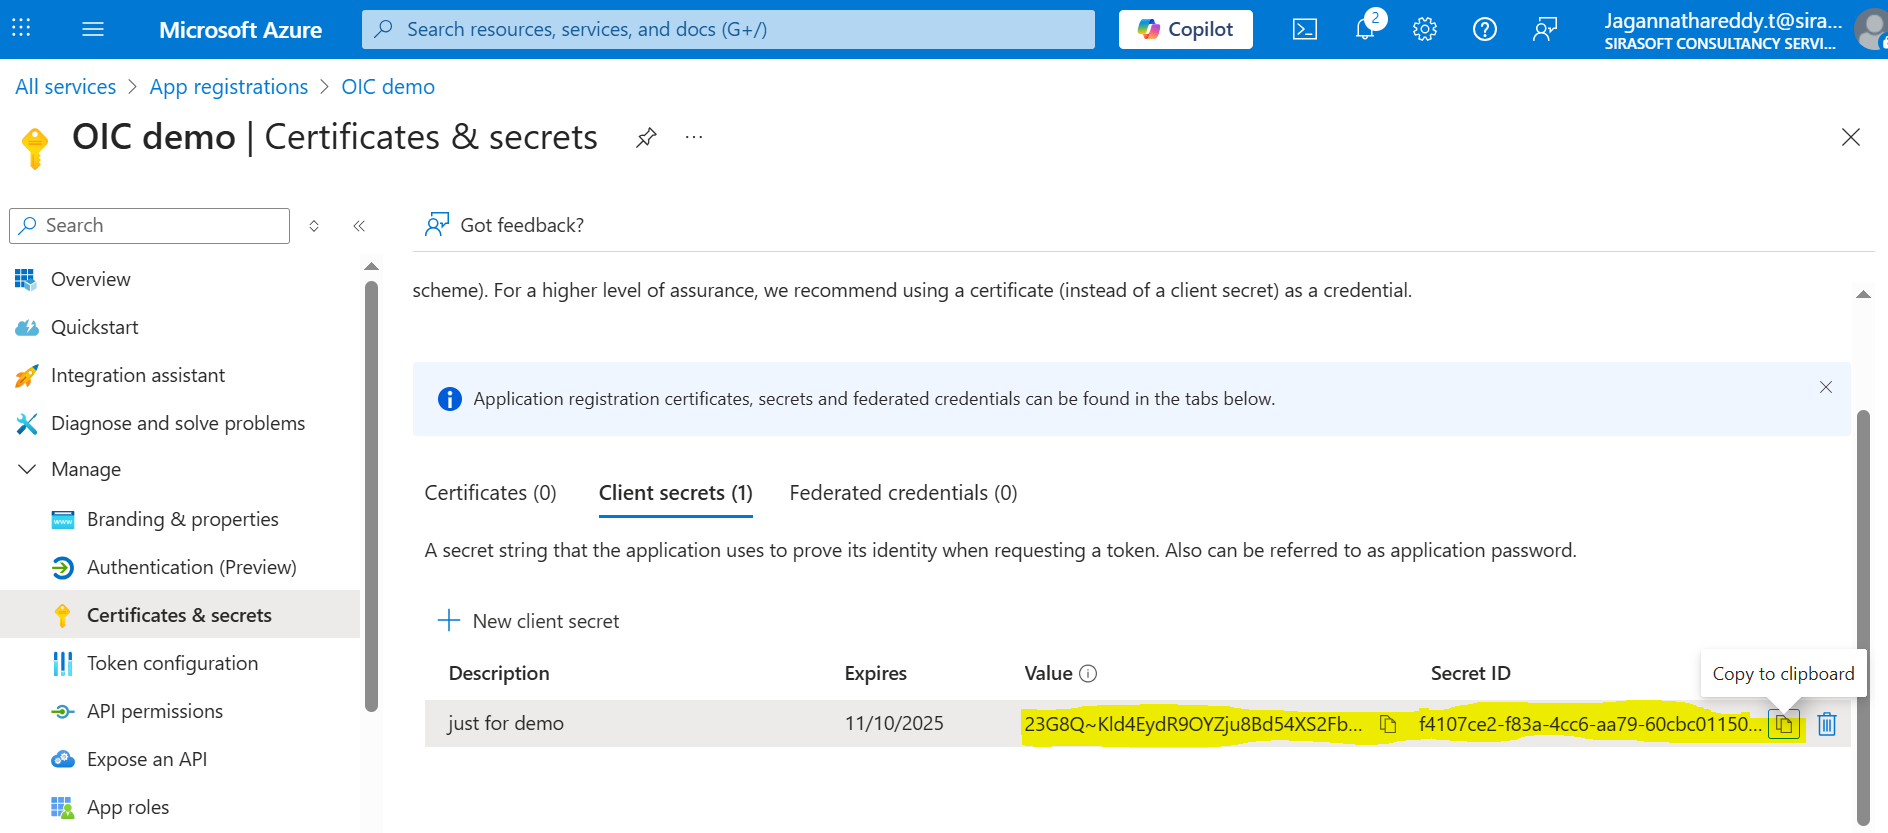This screenshot has height=833, width=1888.
Task: Open portal settings gear
Action: pyautogui.click(x=1425, y=29)
